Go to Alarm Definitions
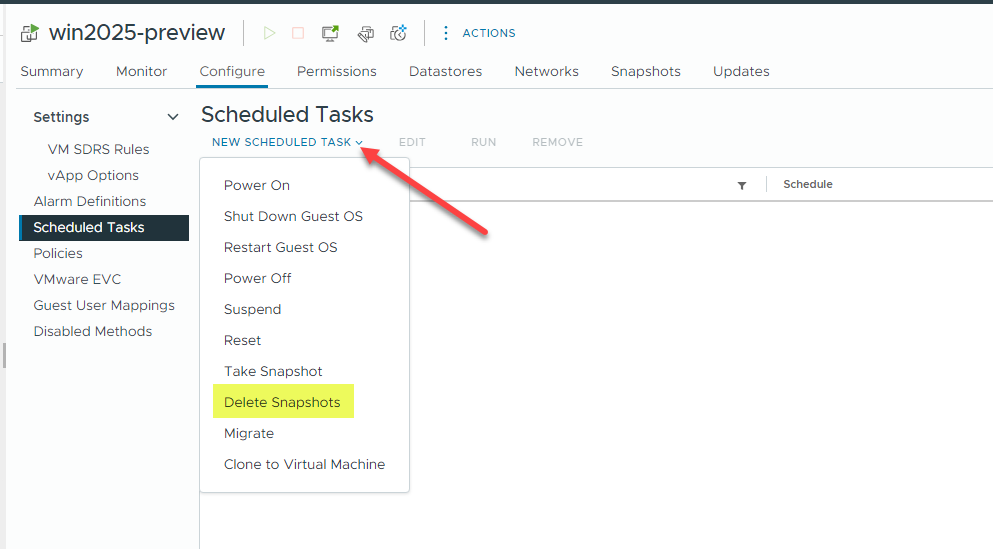Screen dimensions: 993x549 click(90, 201)
